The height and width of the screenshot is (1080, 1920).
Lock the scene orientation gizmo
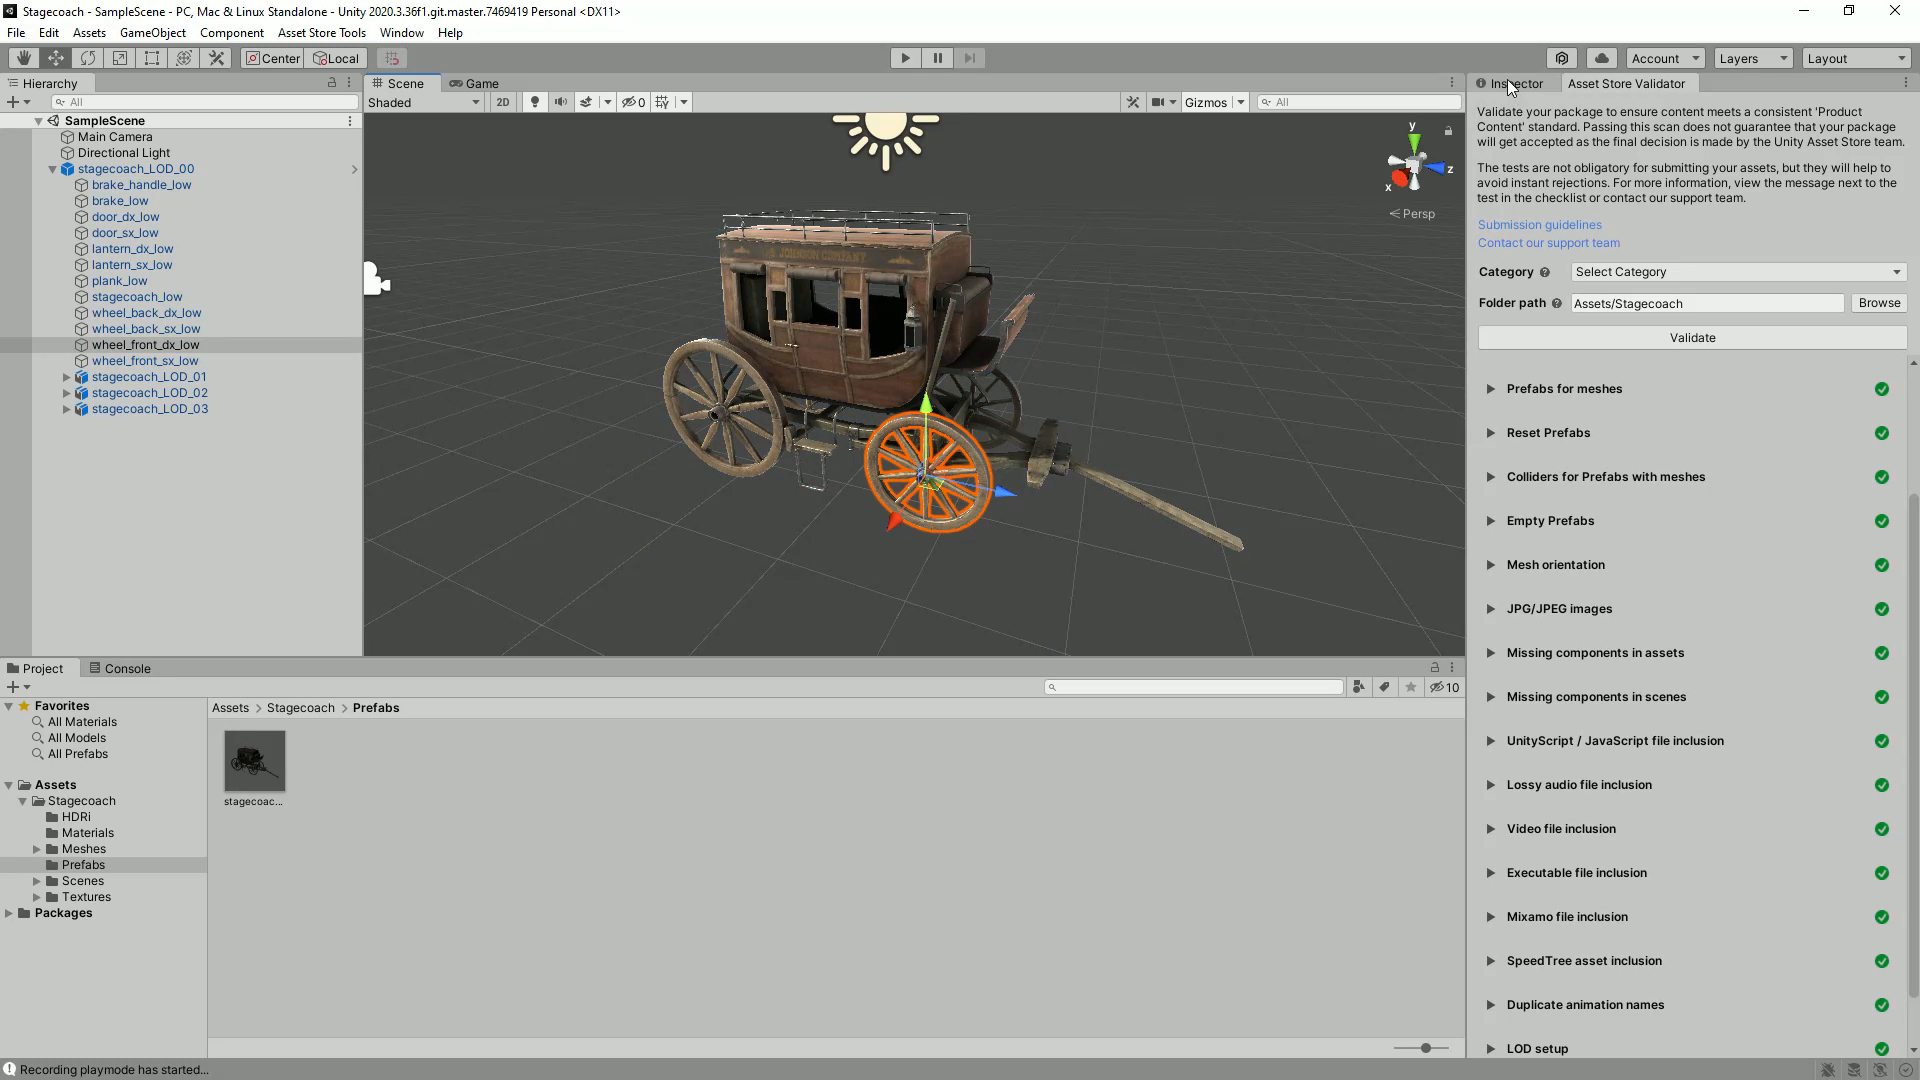tap(1448, 131)
